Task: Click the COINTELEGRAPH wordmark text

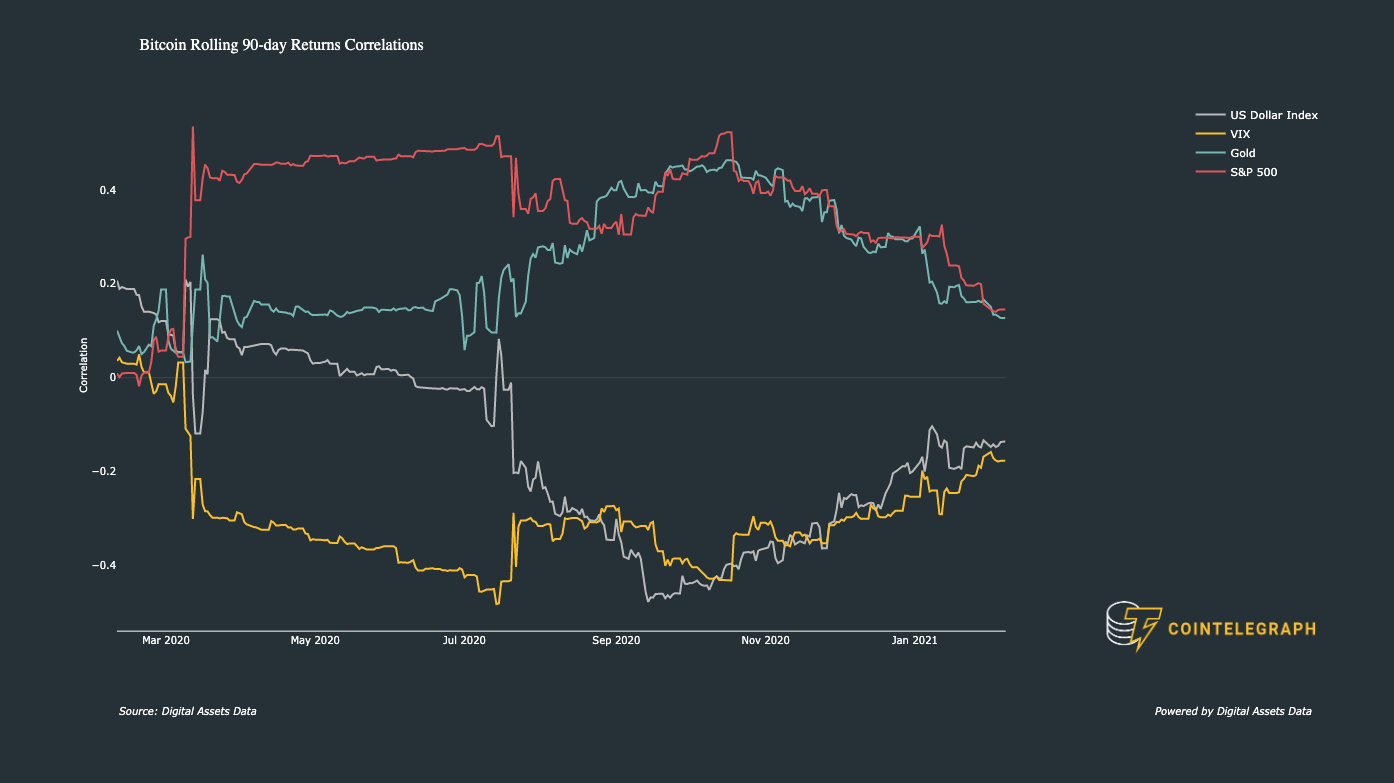Action: tap(1243, 629)
